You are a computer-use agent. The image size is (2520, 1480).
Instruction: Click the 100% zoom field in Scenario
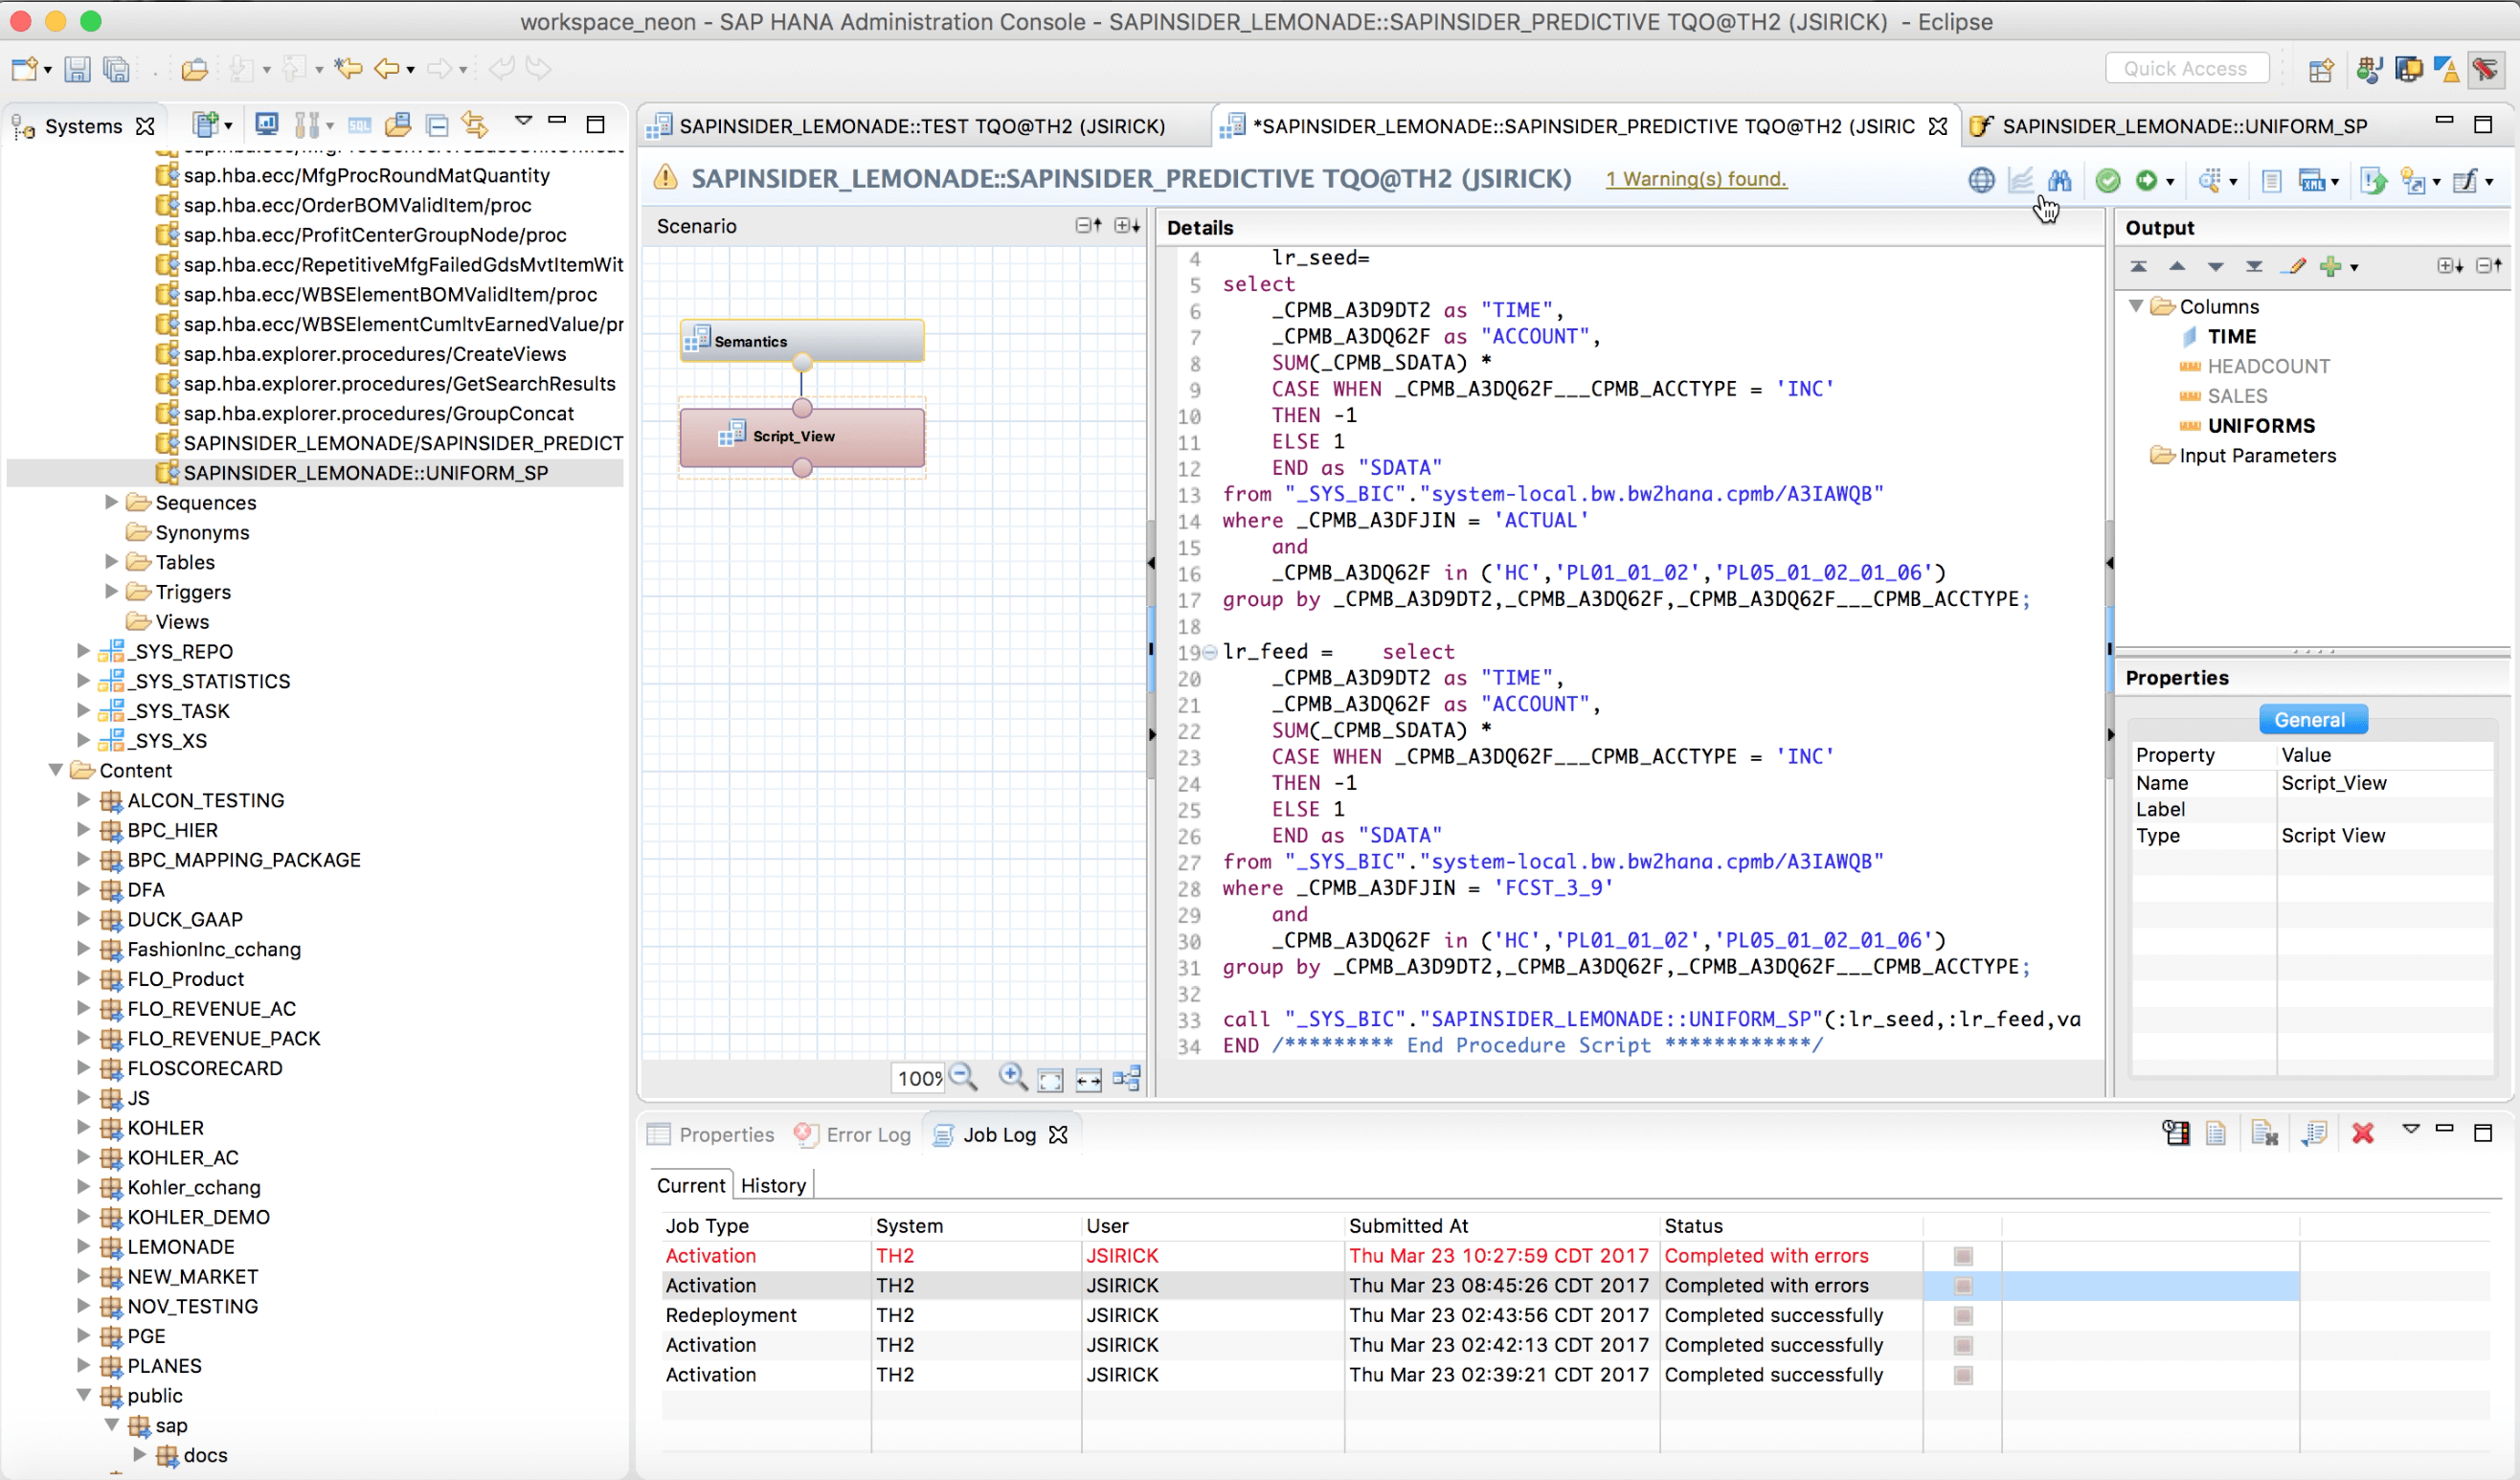coord(918,1078)
